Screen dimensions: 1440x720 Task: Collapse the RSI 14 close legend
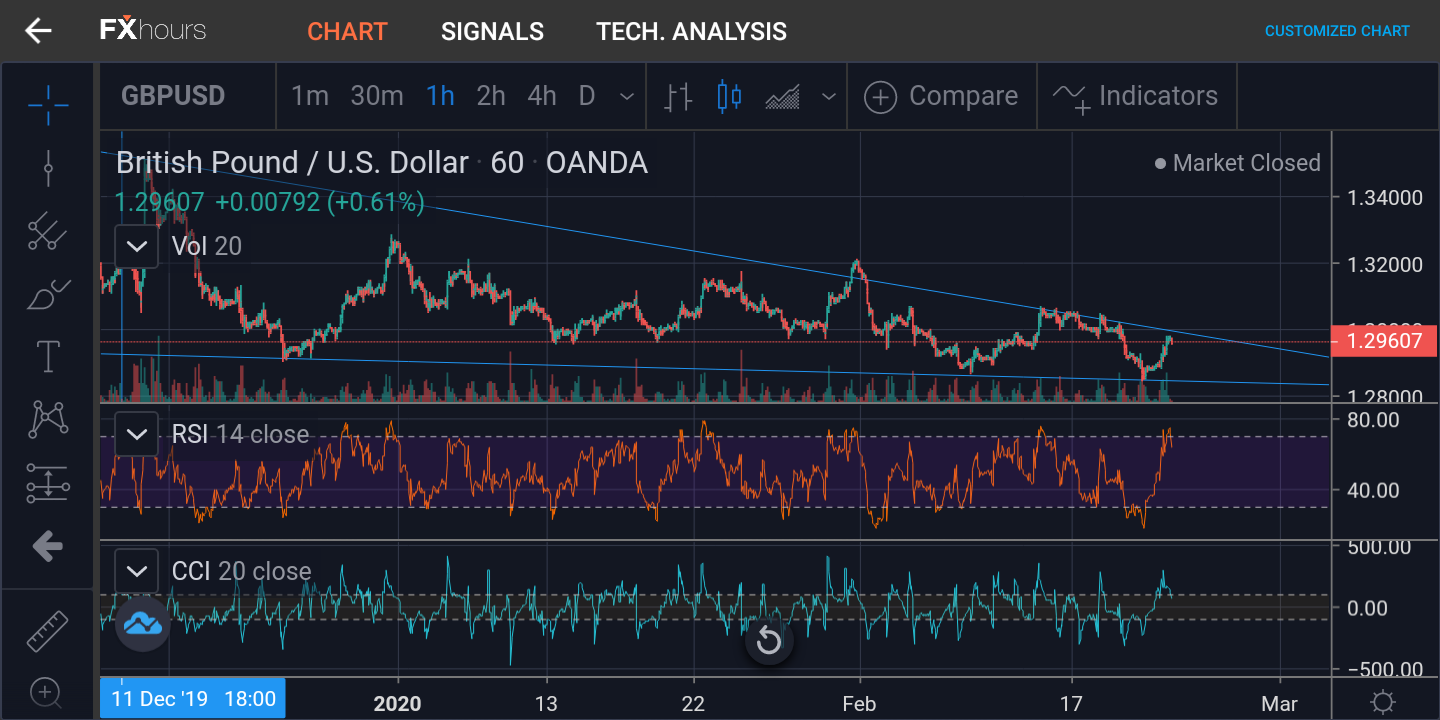click(136, 434)
